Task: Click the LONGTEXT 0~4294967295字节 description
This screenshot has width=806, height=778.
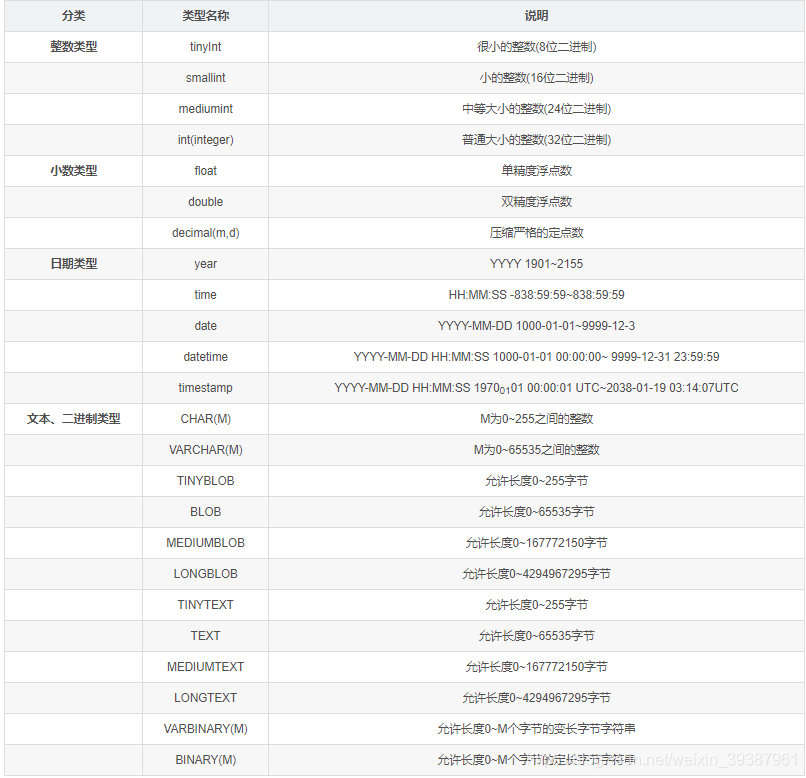Action: [536, 698]
